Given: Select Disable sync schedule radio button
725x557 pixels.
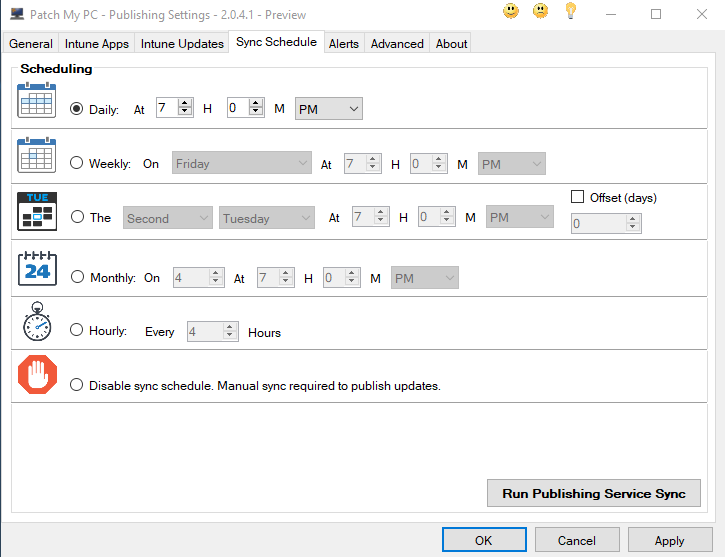Looking at the screenshot, I should pos(76,385).
